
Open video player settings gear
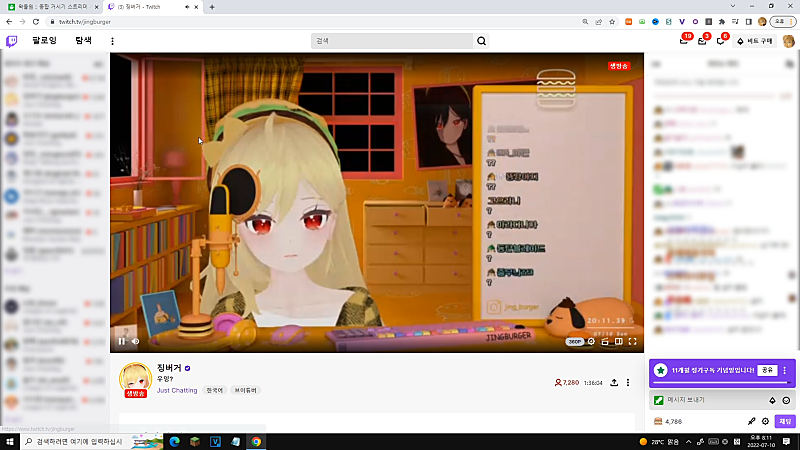point(591,341)
